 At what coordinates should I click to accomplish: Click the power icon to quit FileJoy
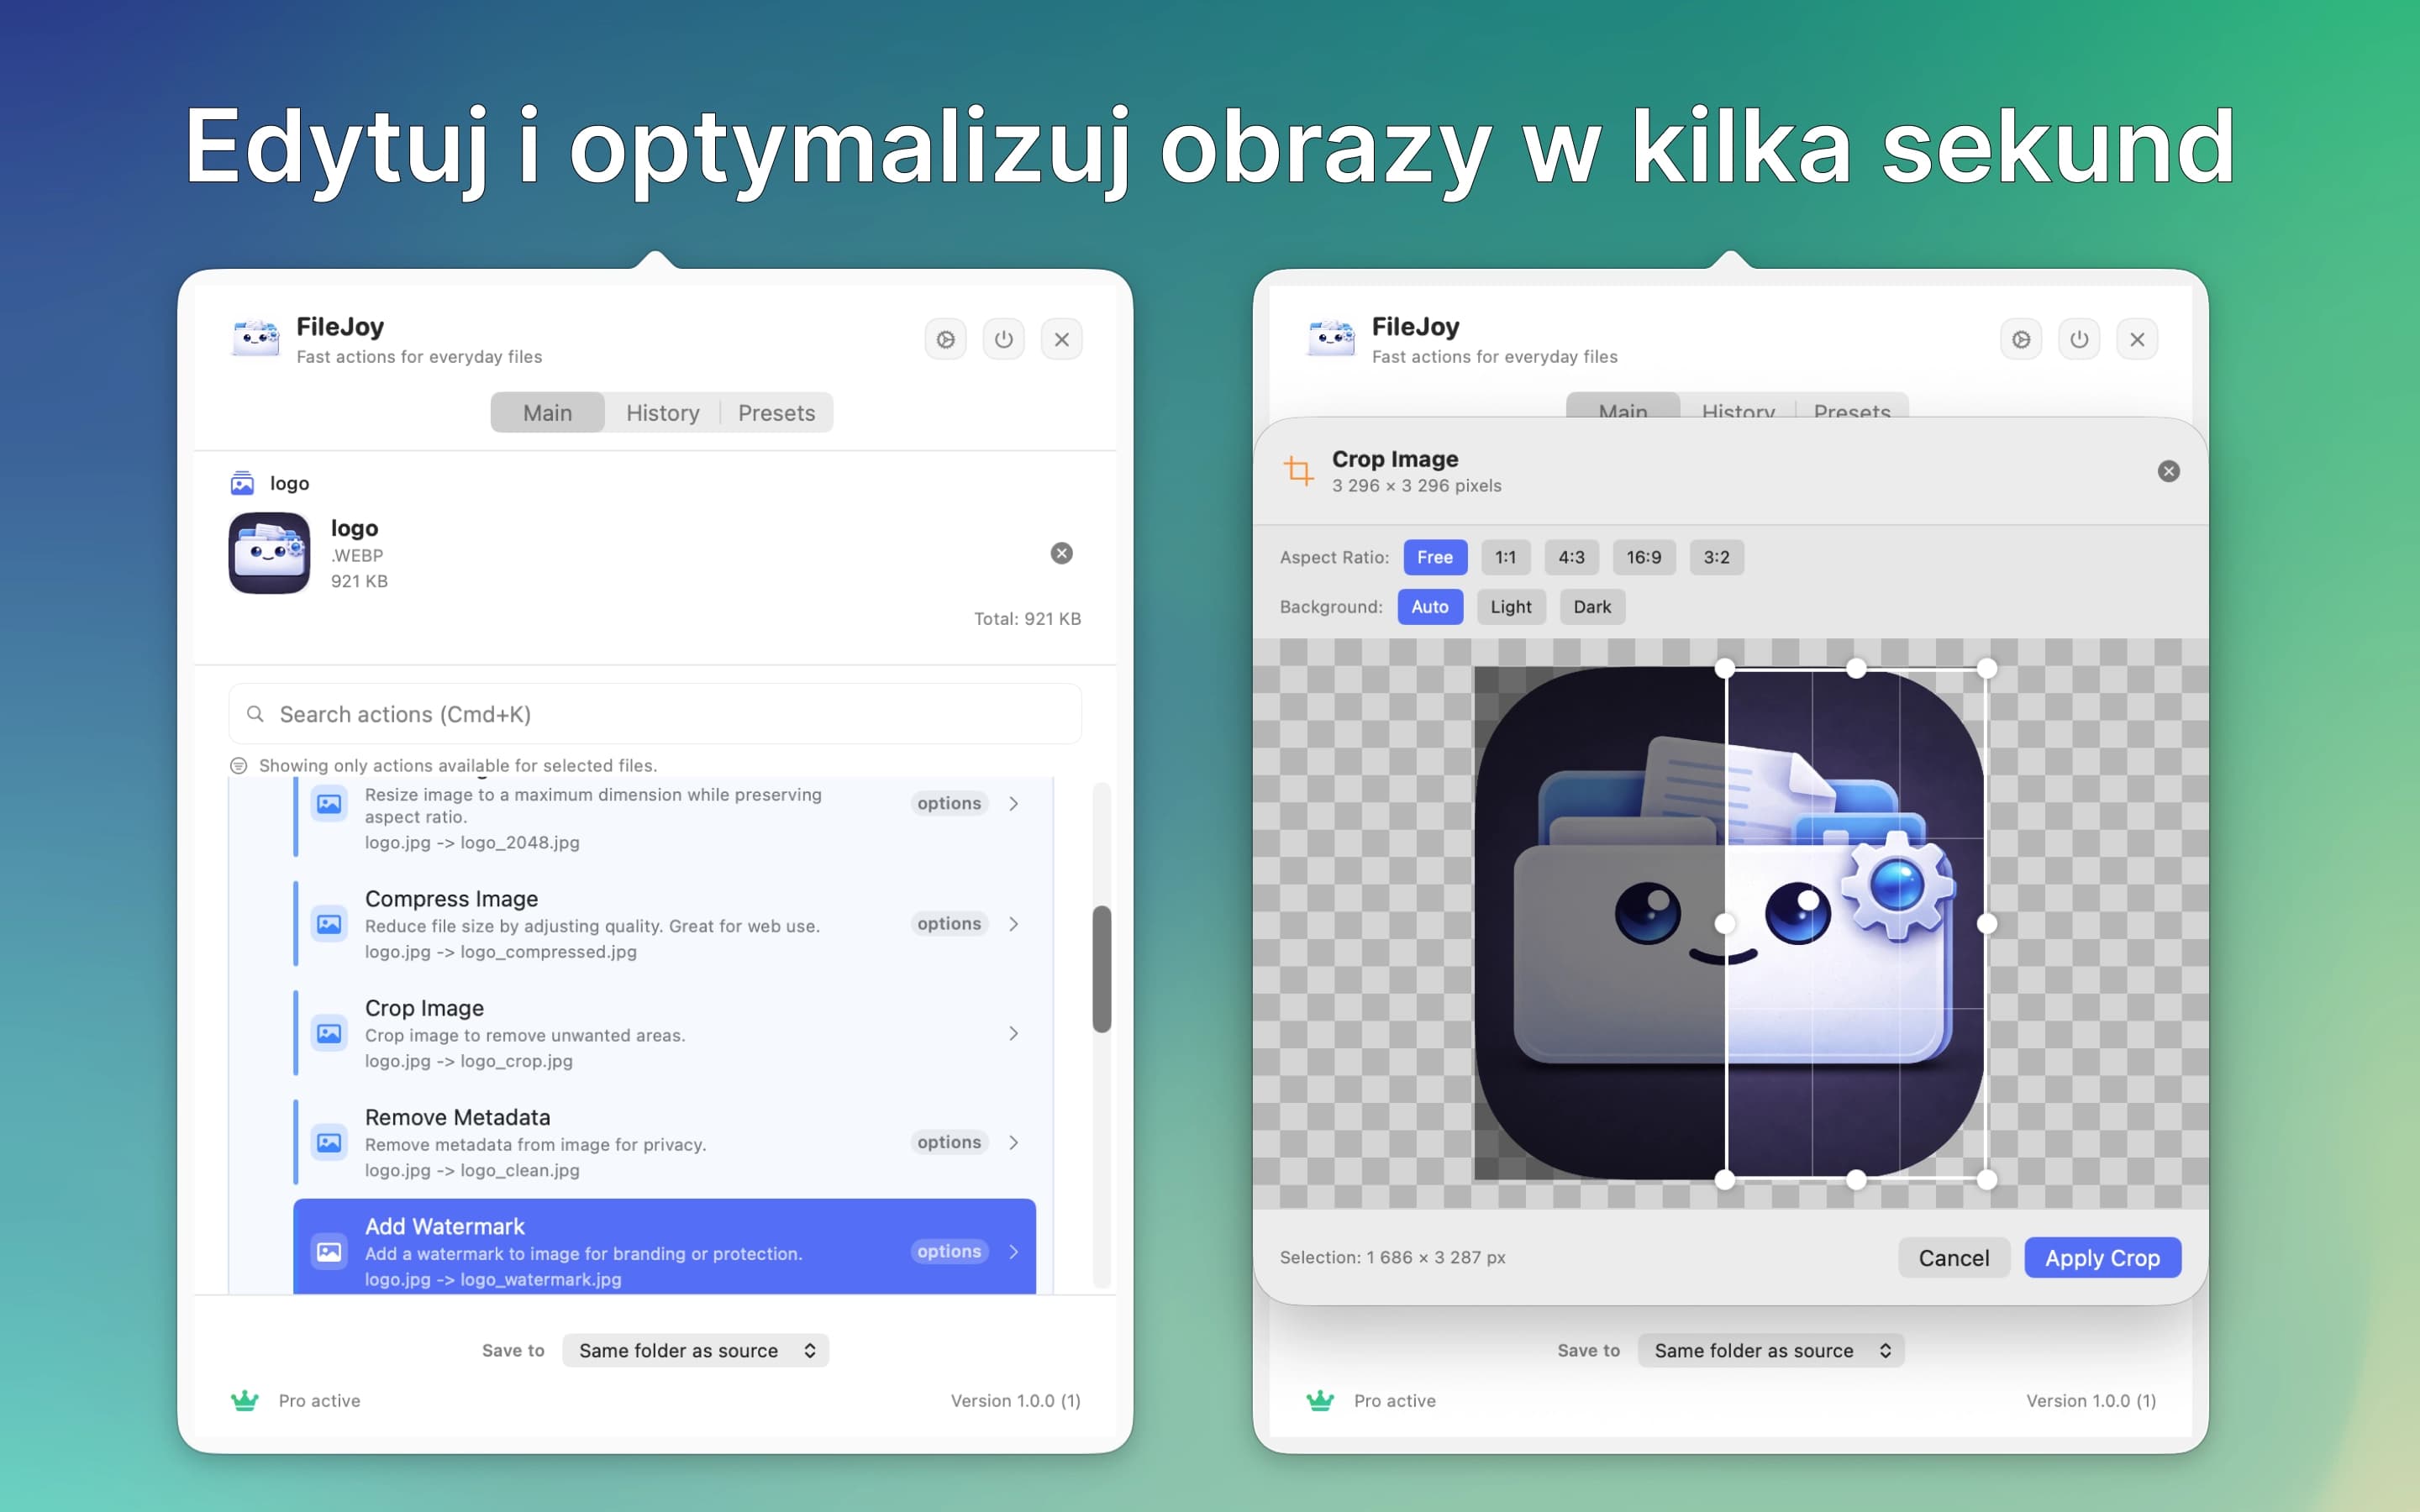[1004, 339]
